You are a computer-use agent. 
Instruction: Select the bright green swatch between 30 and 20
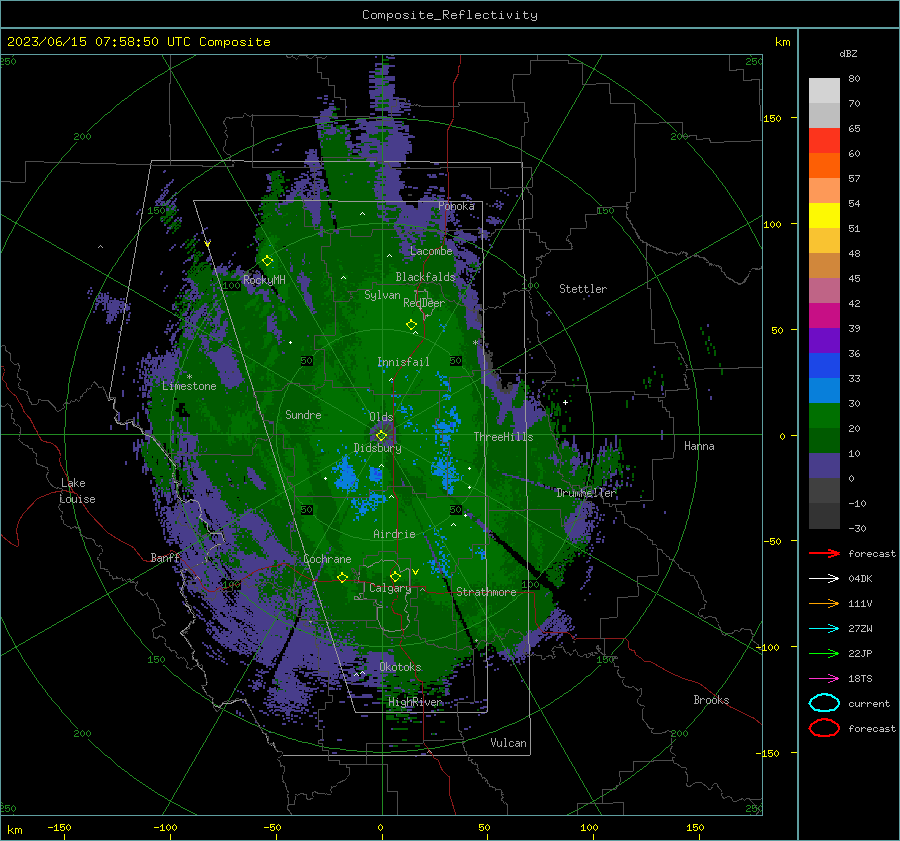(x=824, y=415)
